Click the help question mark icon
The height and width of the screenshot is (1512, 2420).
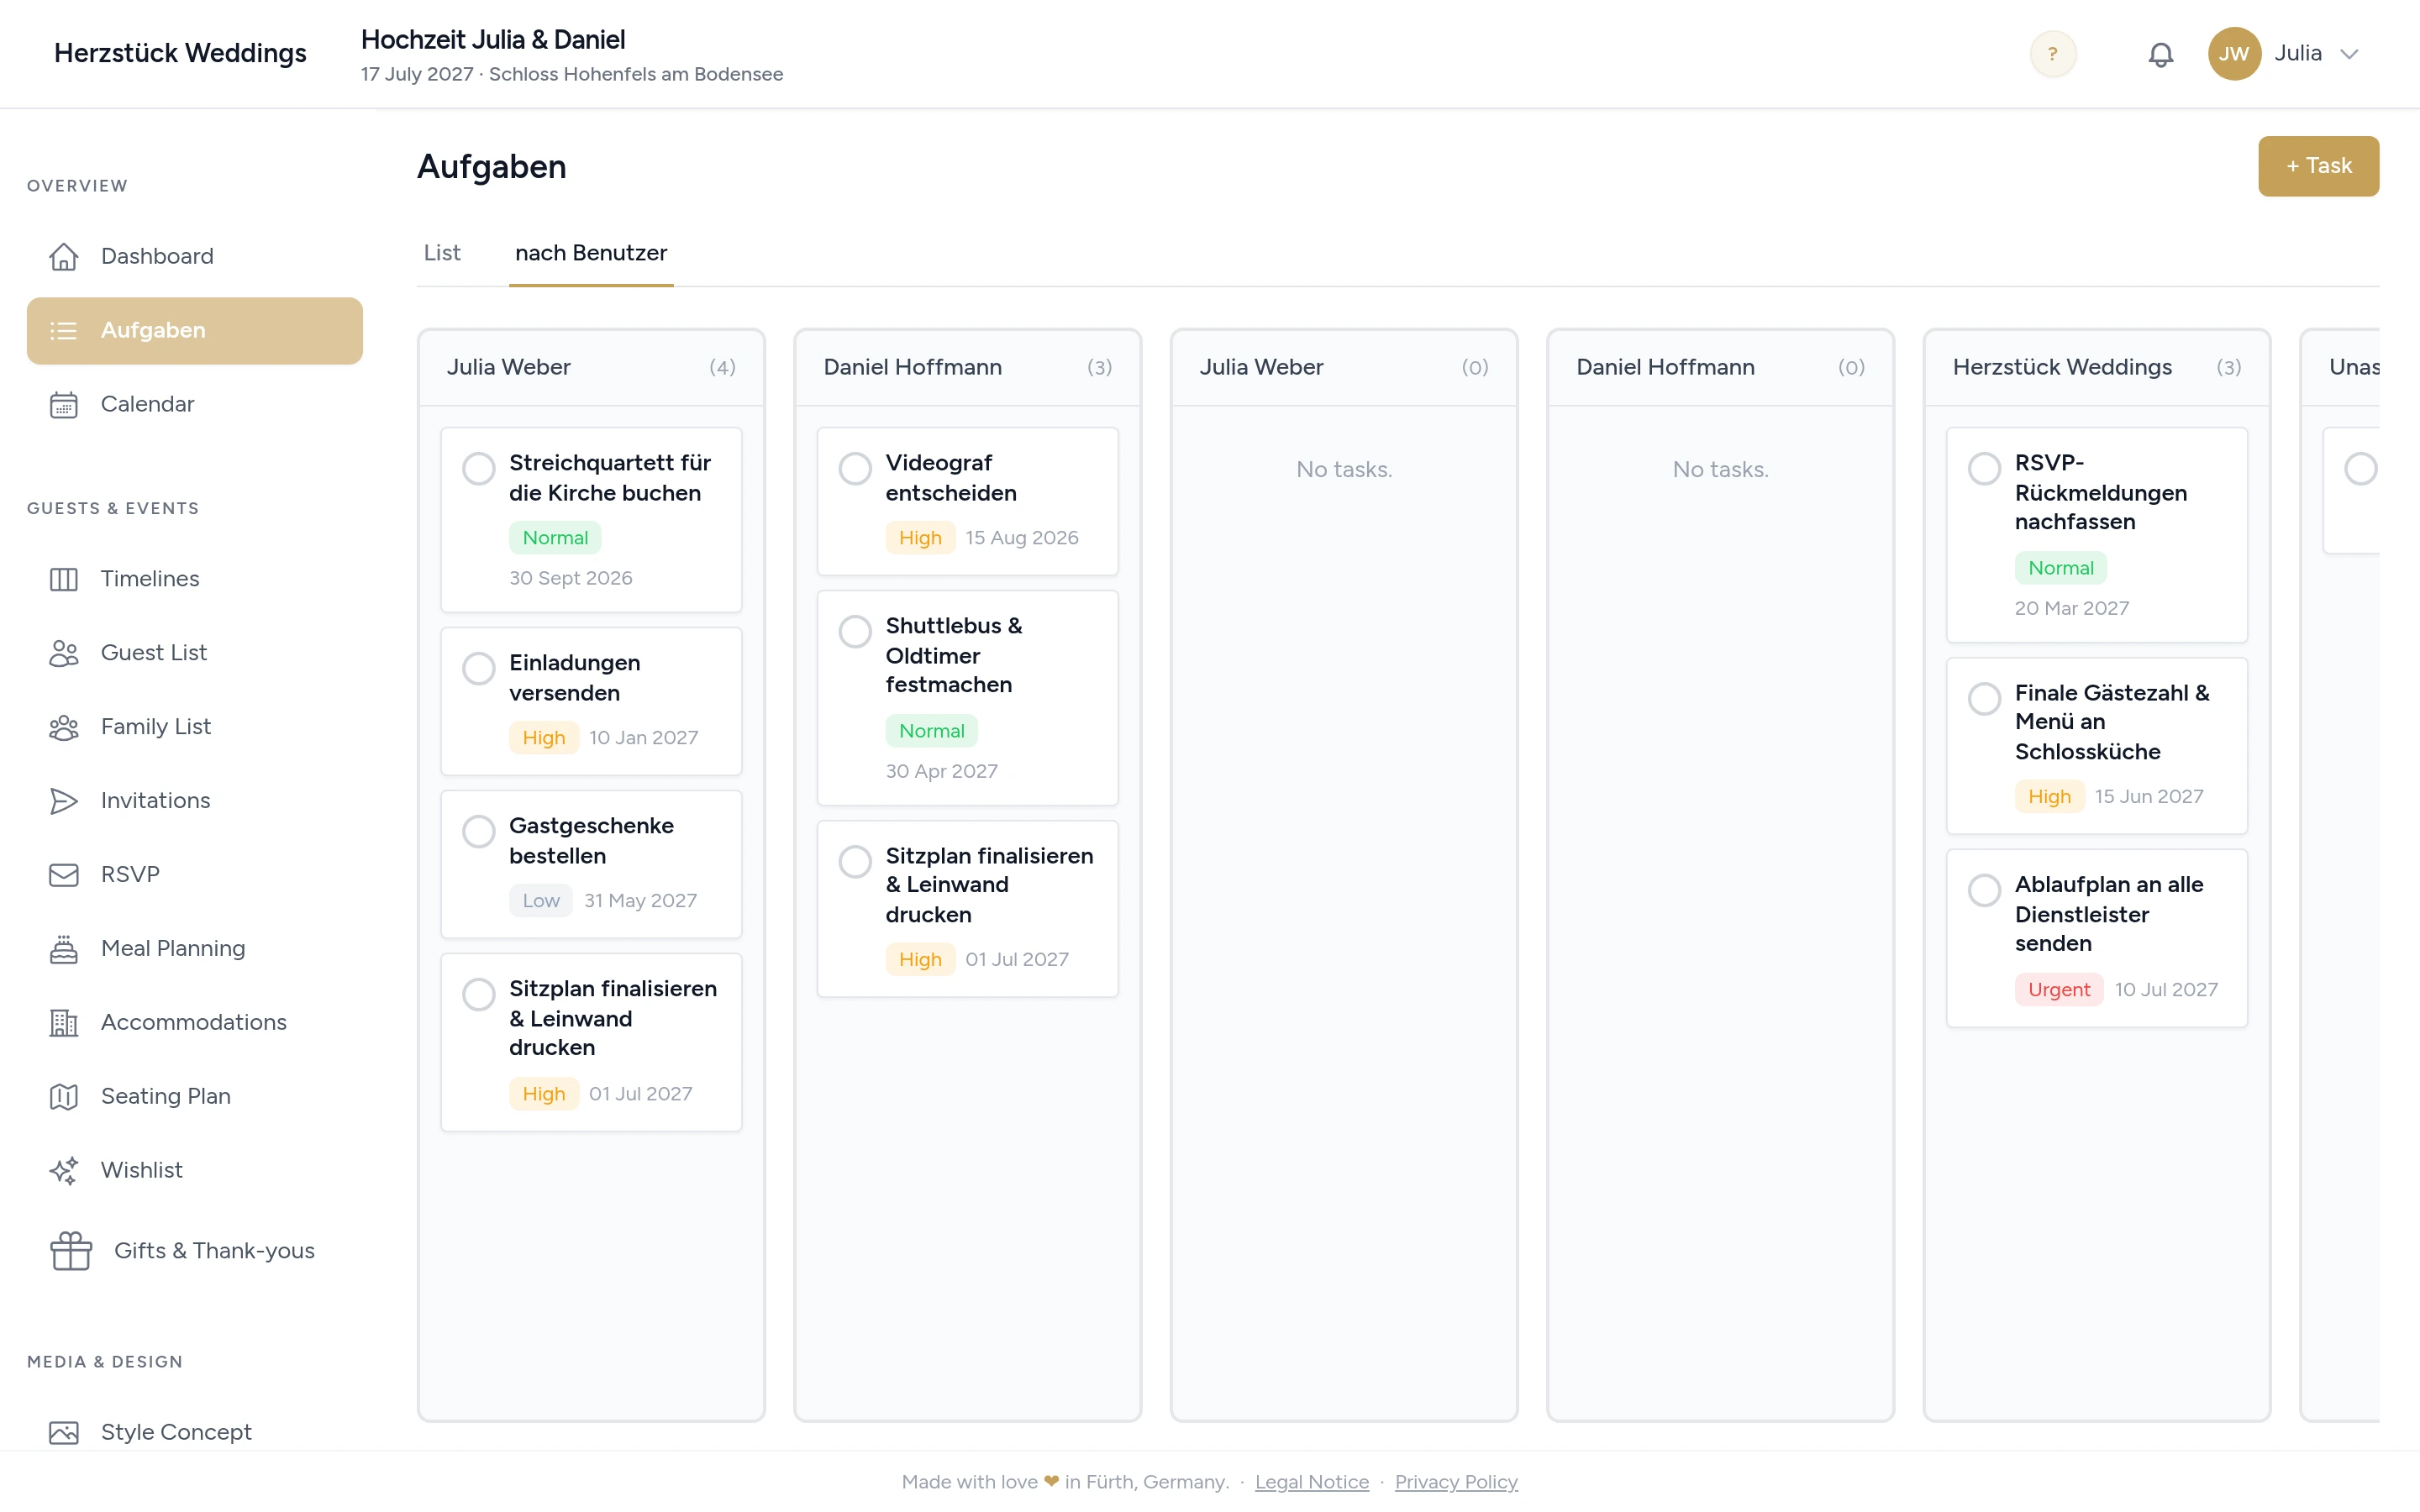2053,54
